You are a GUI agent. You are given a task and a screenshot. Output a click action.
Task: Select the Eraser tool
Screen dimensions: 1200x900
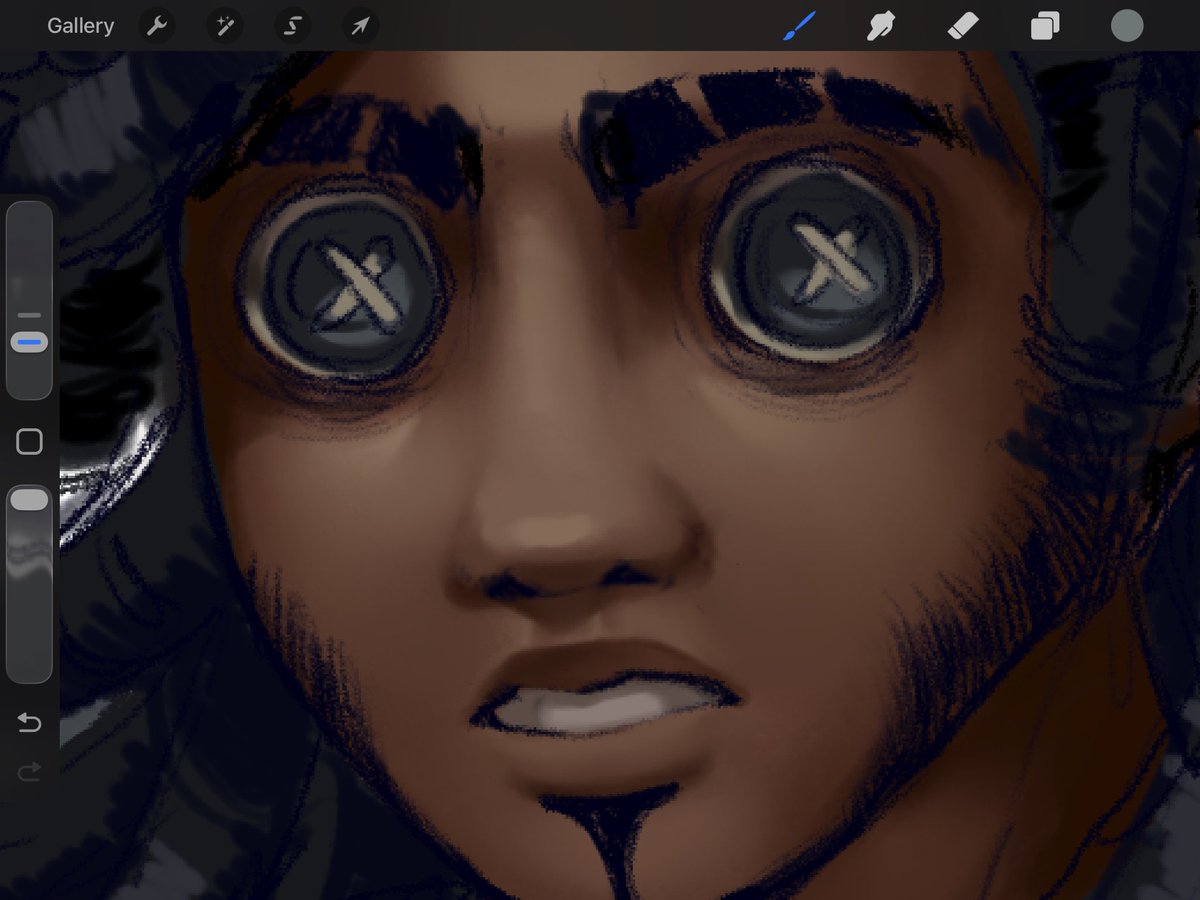pos(962,26)
